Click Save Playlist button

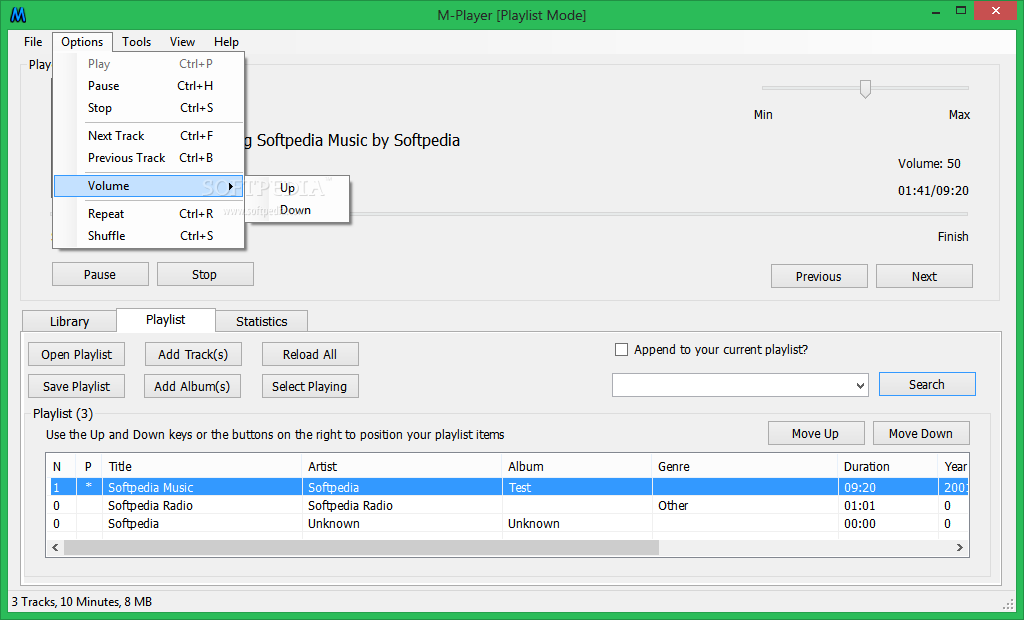coord(76,386)
